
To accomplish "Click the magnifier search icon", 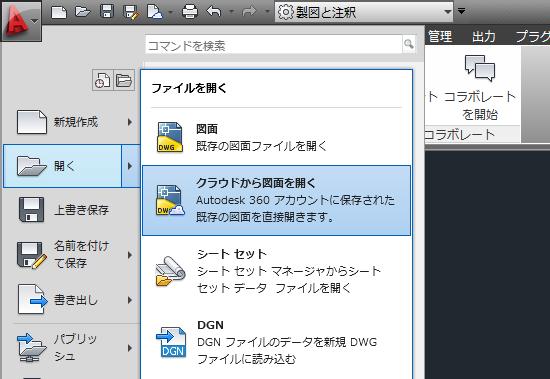I will point(409,44).
